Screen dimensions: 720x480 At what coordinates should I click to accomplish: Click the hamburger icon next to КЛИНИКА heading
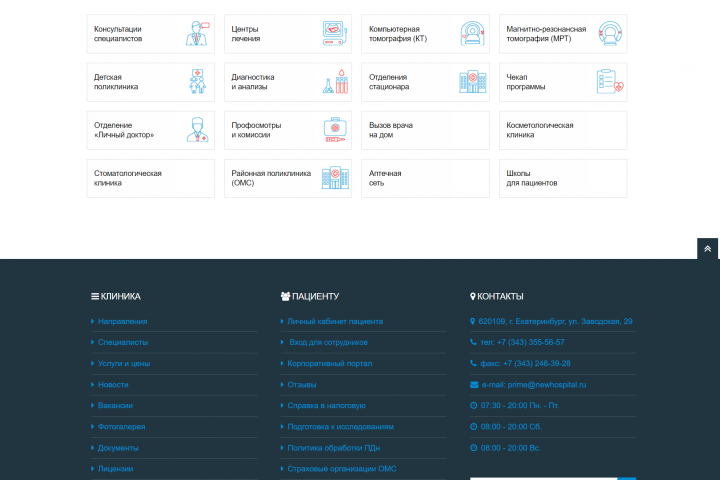pyautogui.click(x=95, y=297)
